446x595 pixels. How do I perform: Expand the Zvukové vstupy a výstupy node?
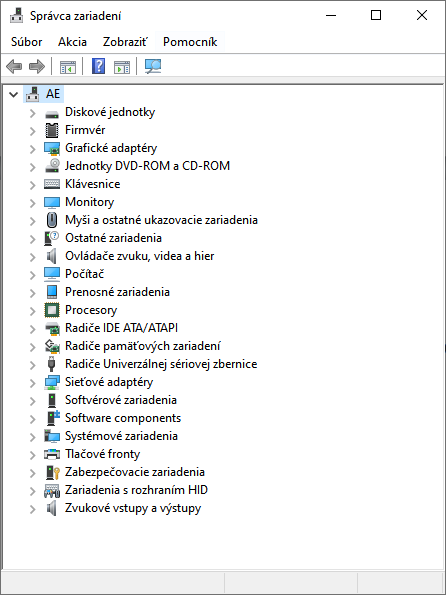[x=33, y=509]
